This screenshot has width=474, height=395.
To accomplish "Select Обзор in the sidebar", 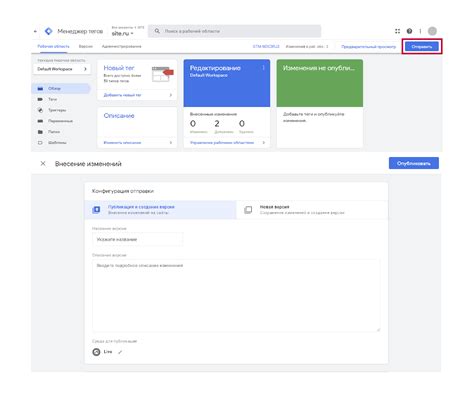I will click(x=61, y=88).
